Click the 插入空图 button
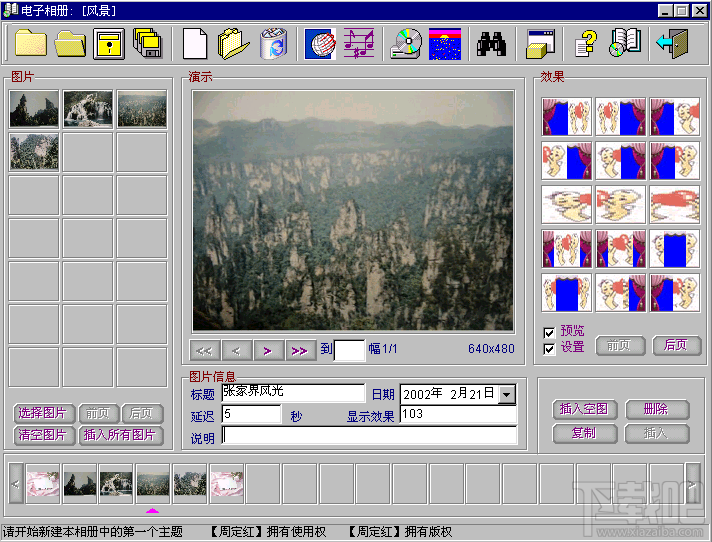 click(x=584, y=409)
